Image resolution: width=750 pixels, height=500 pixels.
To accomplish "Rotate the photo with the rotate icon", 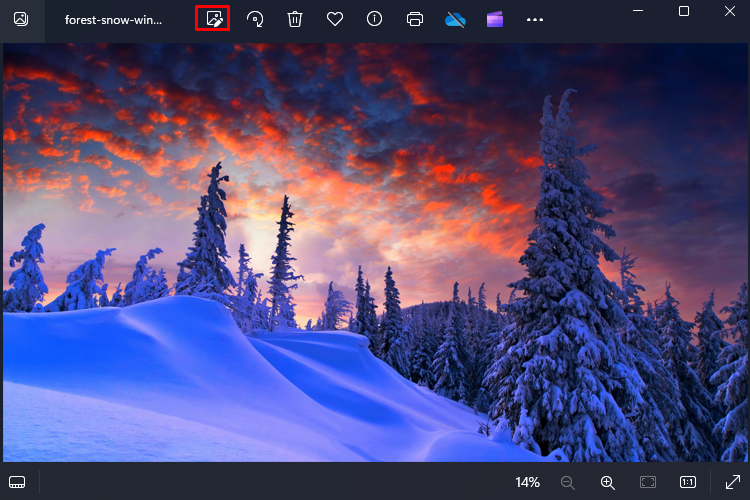I will [x=254, y=19].
